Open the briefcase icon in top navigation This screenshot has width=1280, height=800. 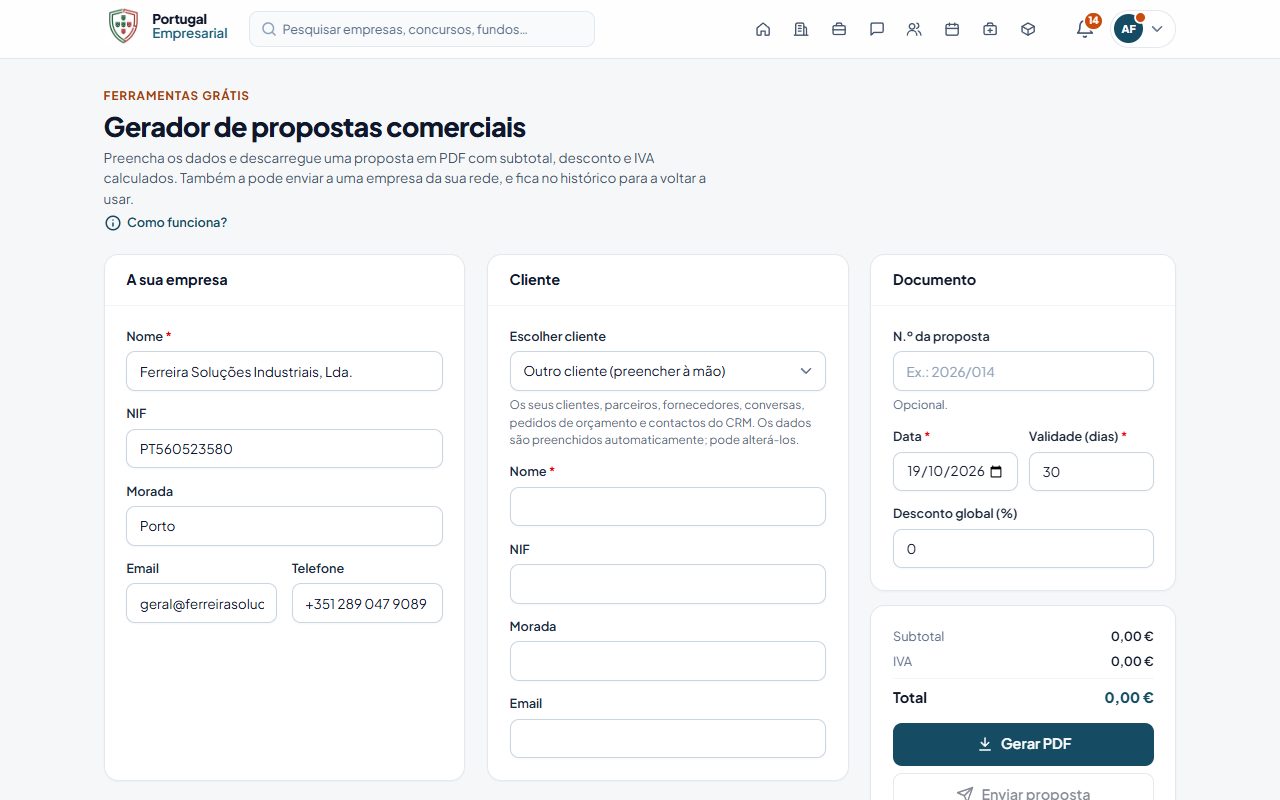839,29
